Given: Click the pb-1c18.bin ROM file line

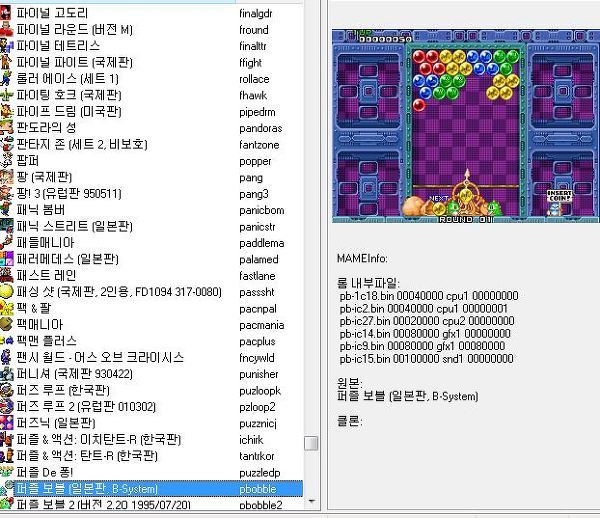Looking at the screenshot, I should coord(429,296).
